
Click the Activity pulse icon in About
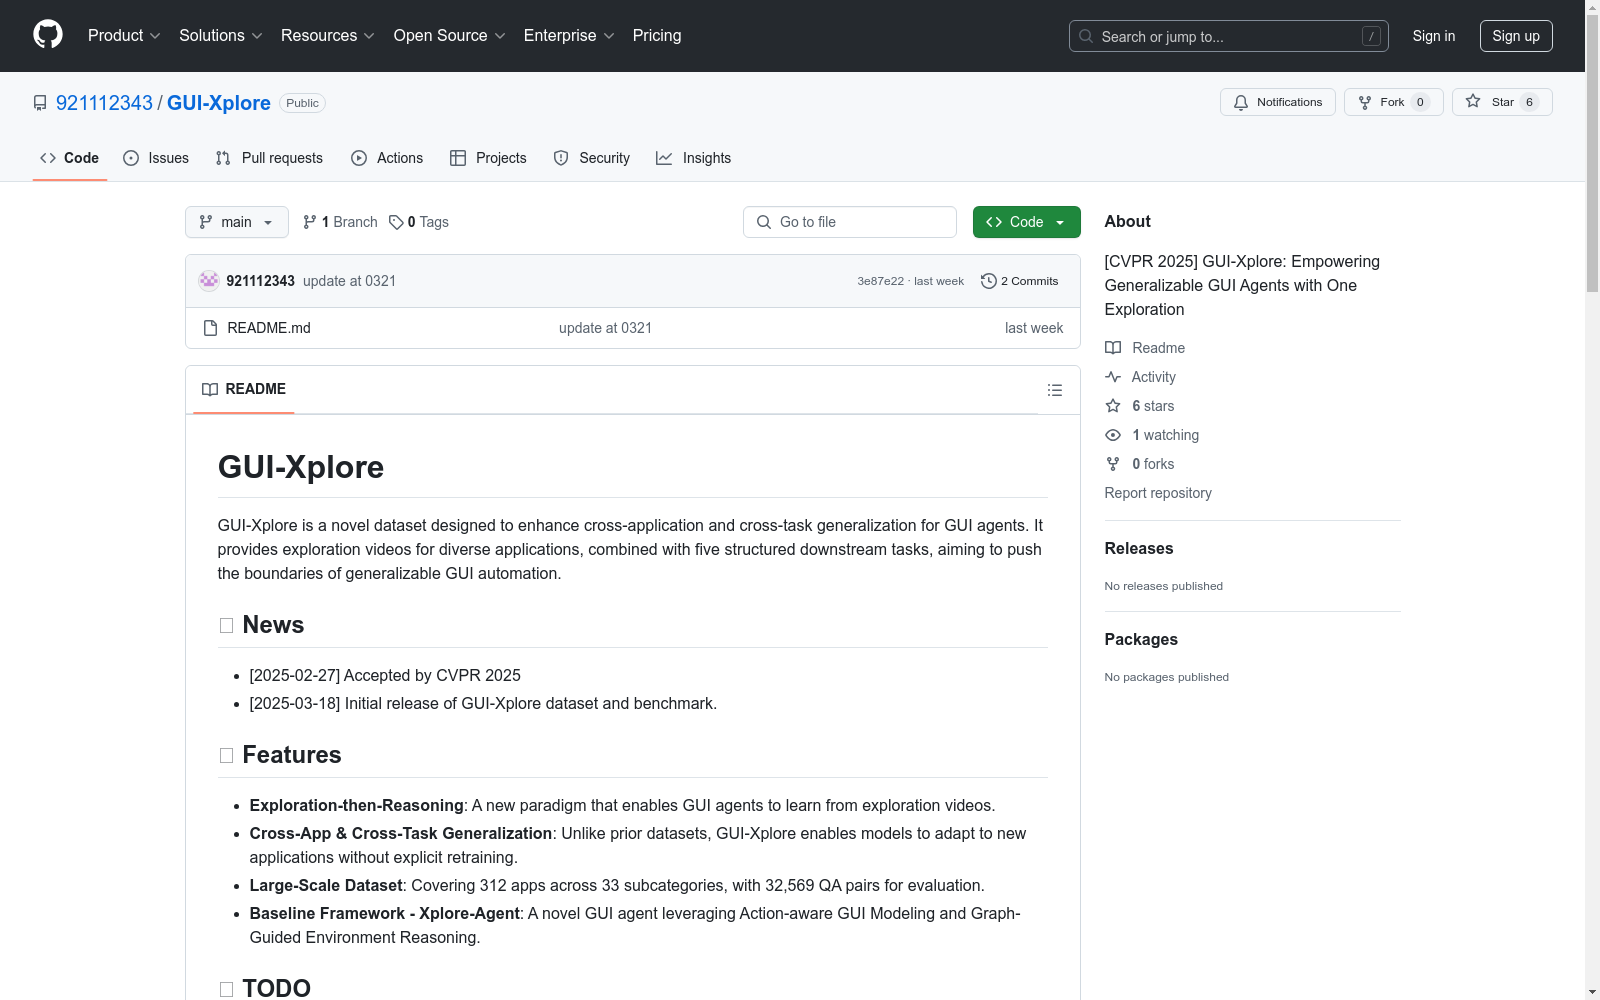pyautogui.click(x=1113, y=377)
